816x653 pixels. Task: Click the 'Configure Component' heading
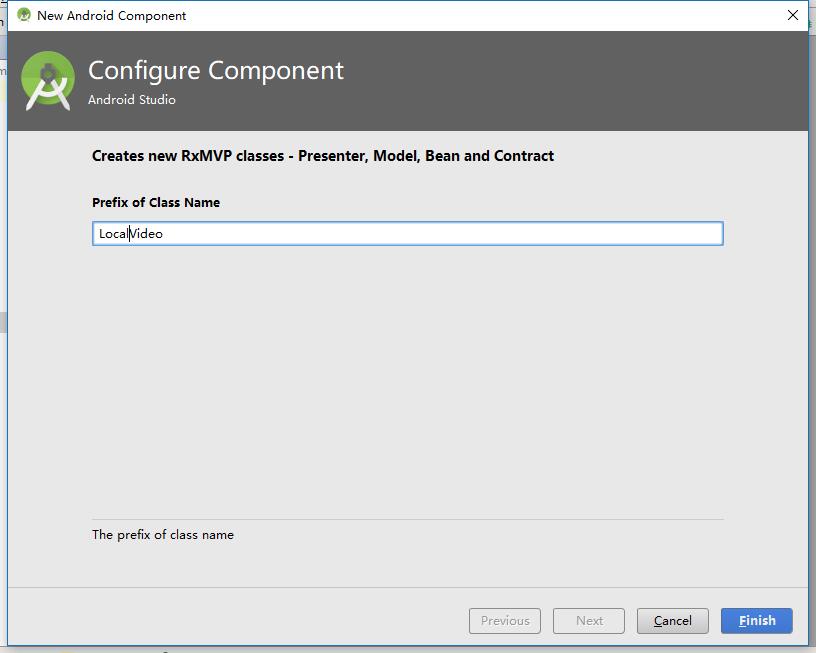[216, 70]
